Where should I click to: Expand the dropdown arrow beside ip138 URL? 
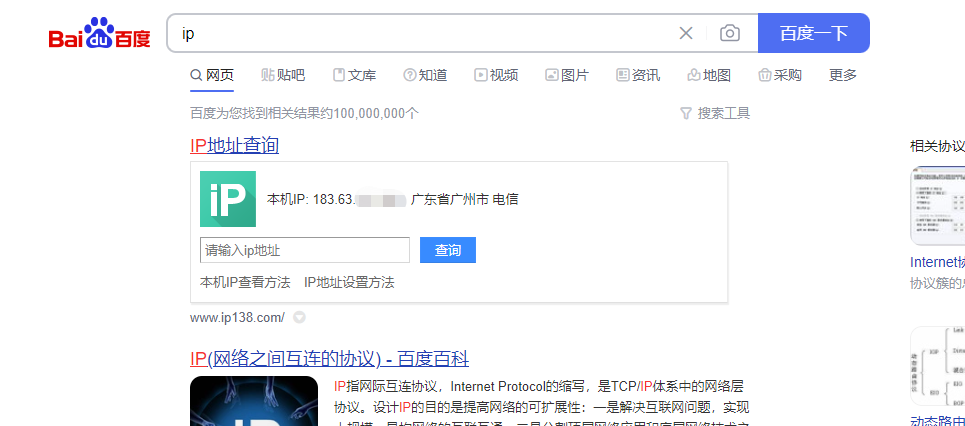299,318
